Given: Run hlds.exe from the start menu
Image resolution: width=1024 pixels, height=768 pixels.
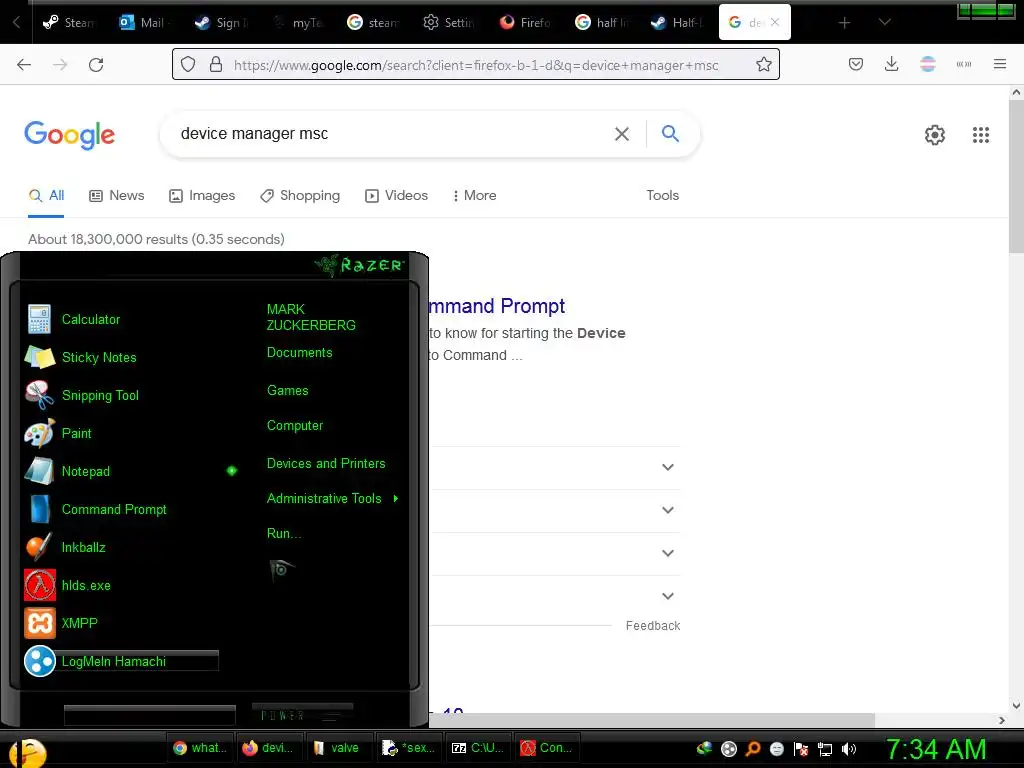Looking at the screenshot, I should 86,585.
